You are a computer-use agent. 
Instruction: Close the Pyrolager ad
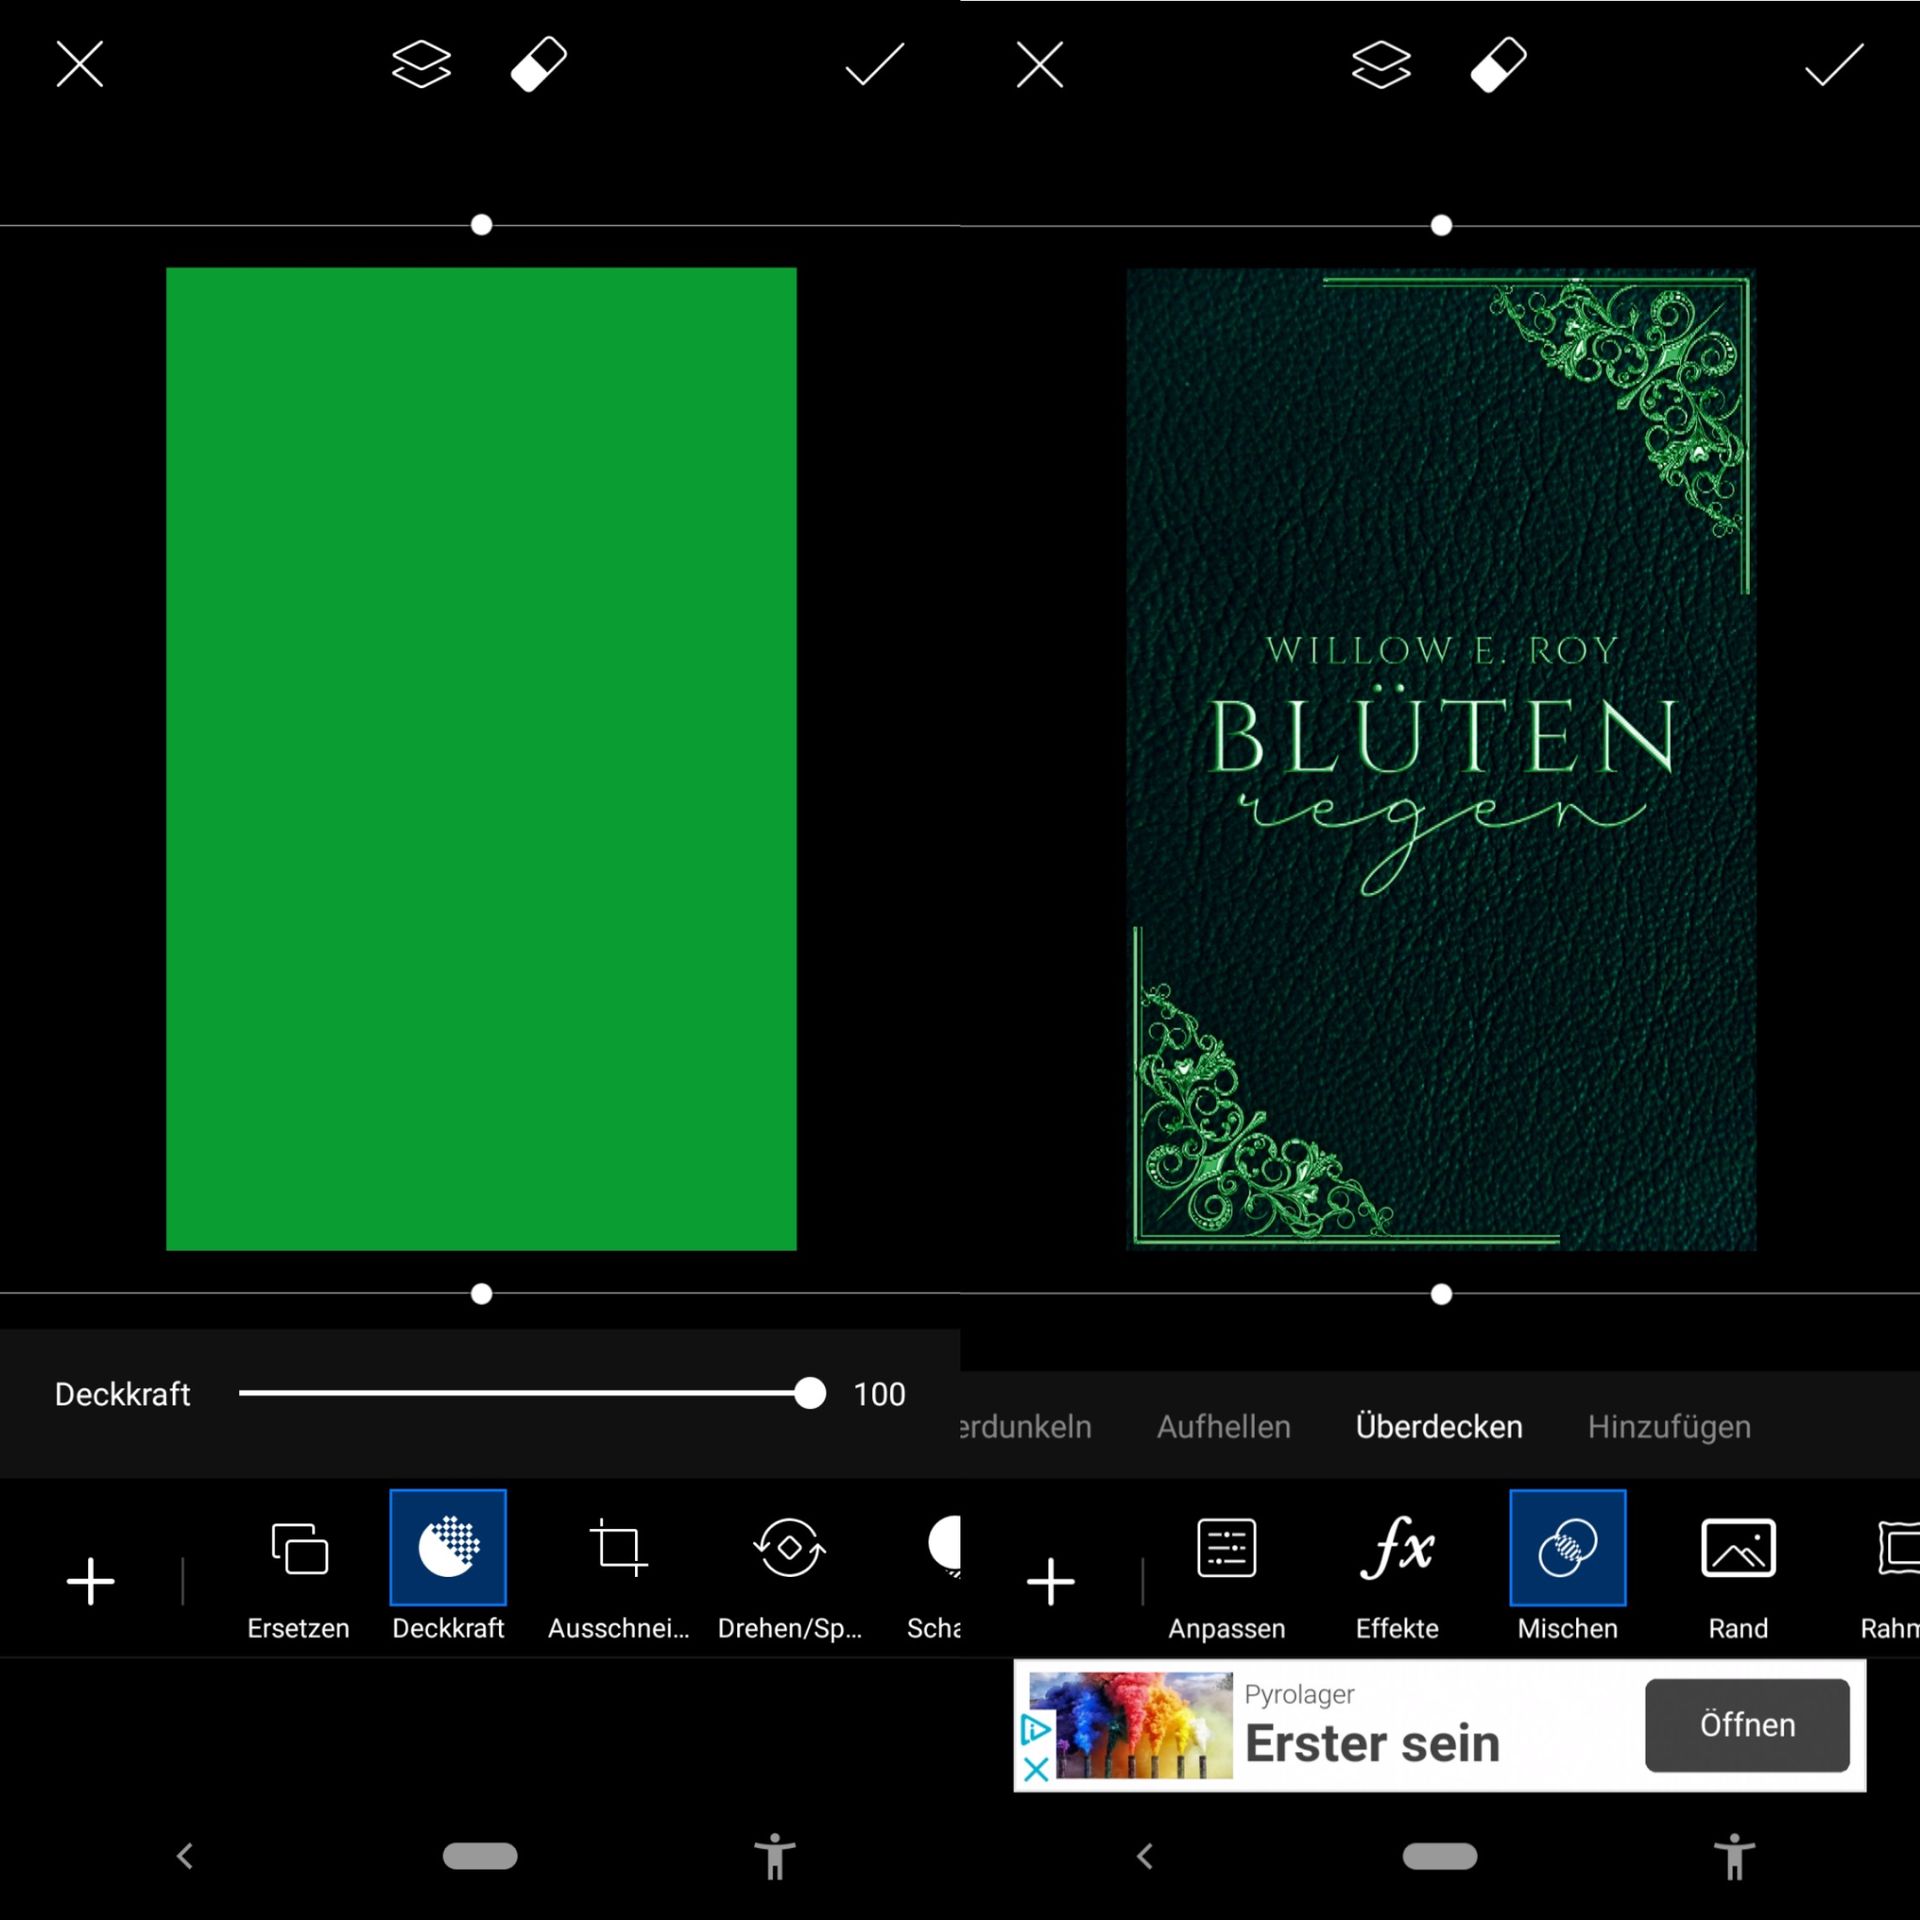(1036, 1769)
